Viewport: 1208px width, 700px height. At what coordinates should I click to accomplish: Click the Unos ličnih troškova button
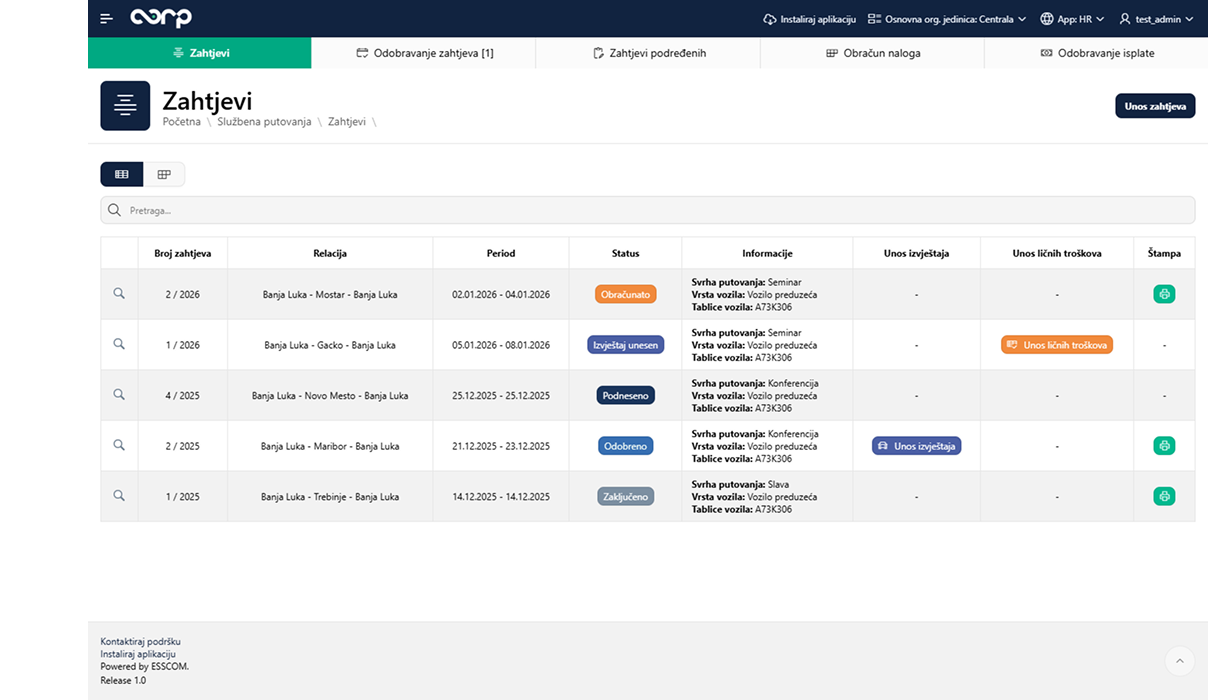coord(1056,345)
